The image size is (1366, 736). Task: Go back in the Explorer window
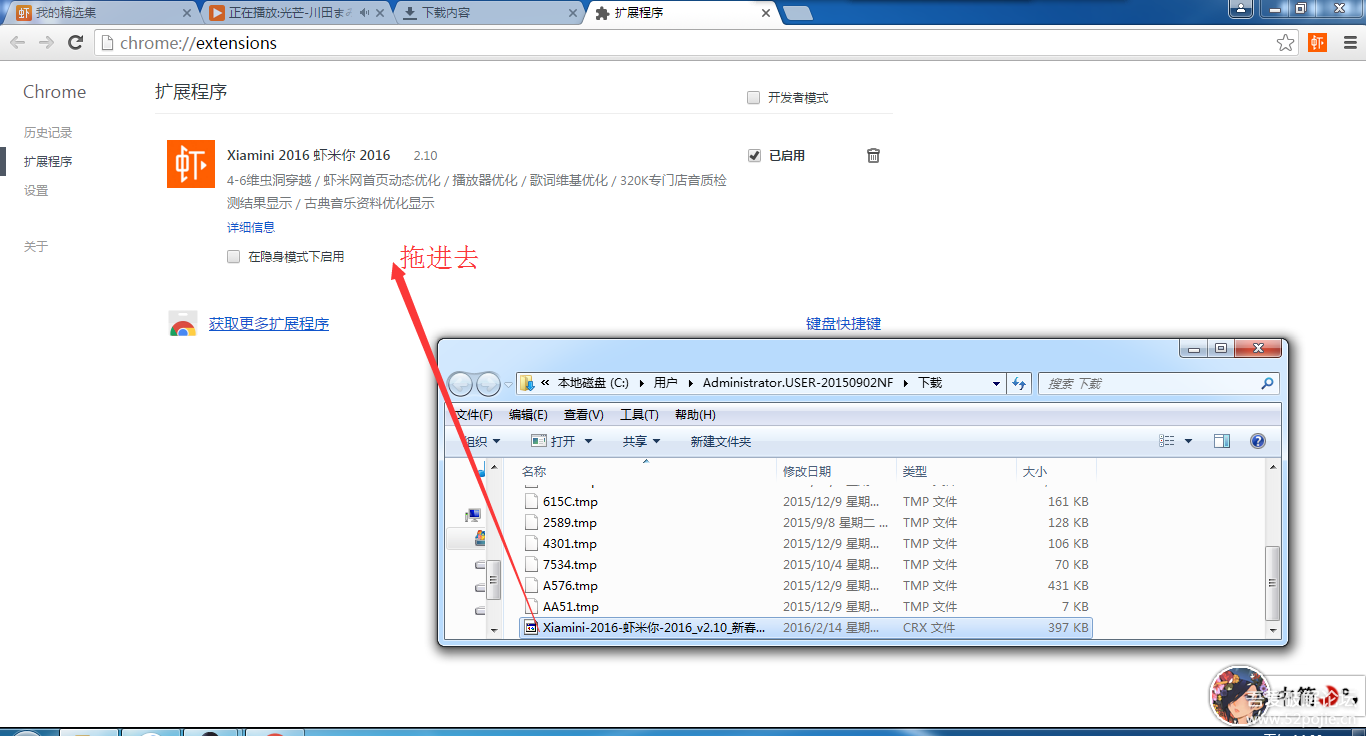click(x=461, y=383)
